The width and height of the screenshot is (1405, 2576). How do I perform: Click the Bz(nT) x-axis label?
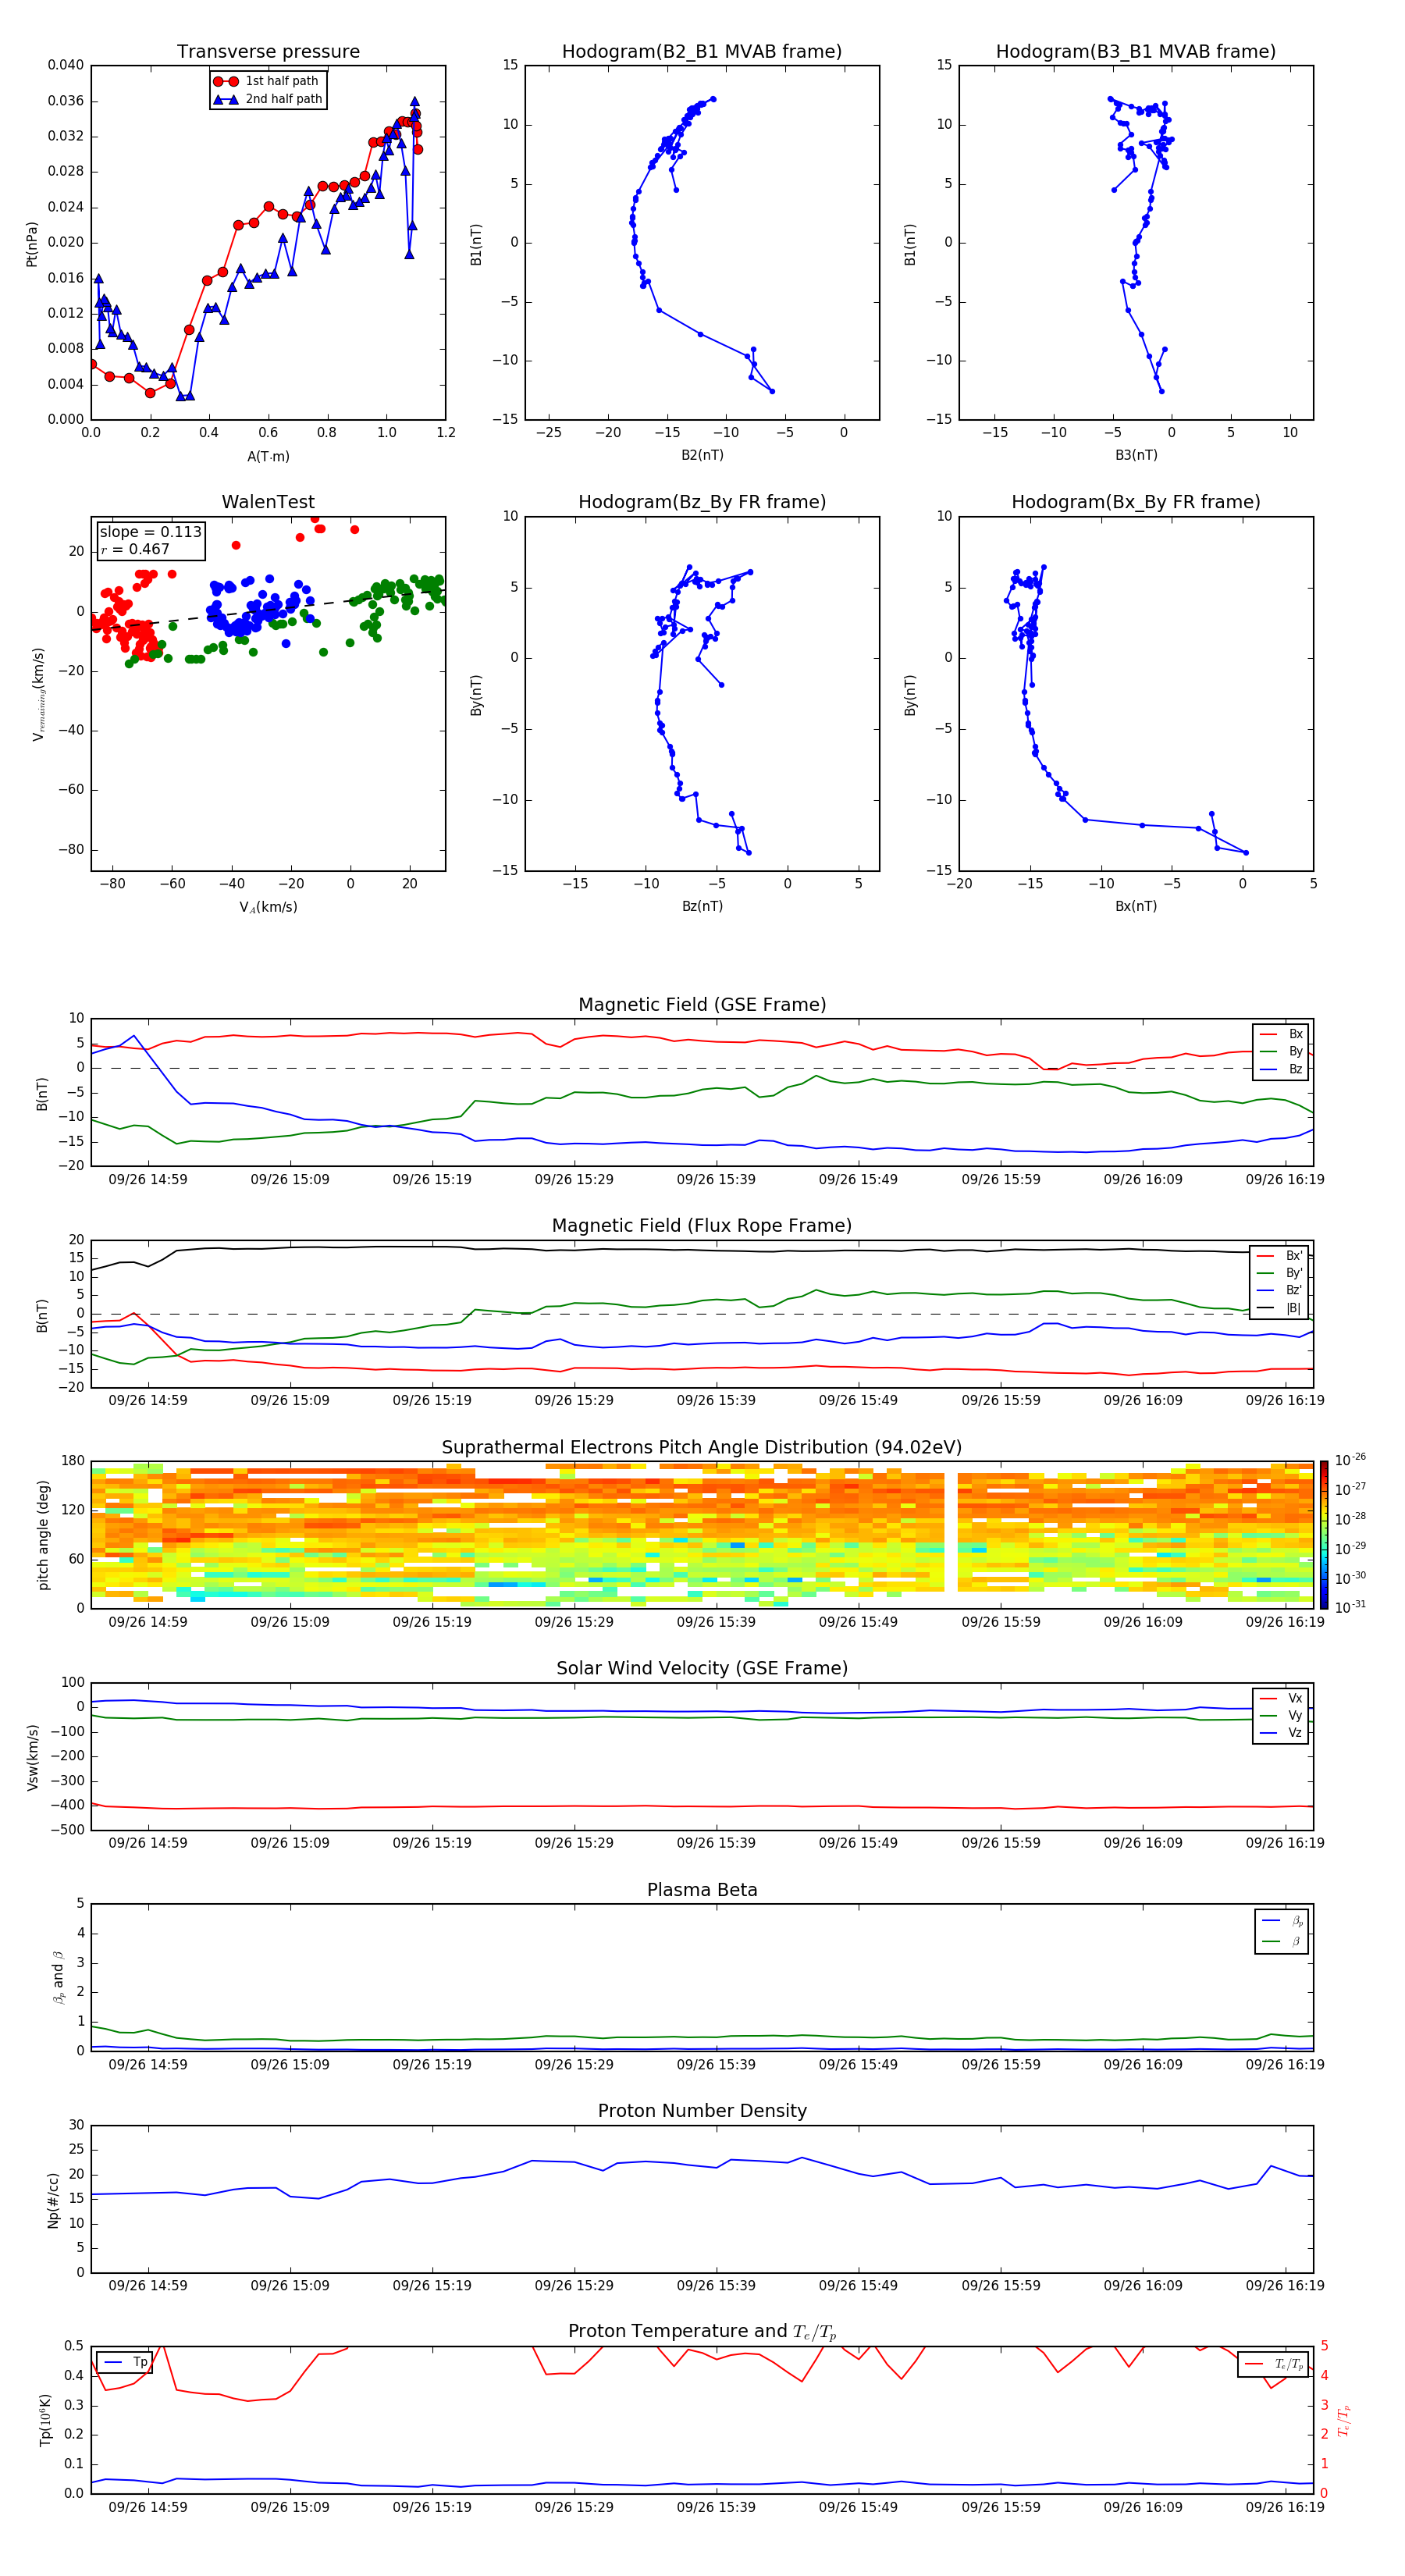702,906
